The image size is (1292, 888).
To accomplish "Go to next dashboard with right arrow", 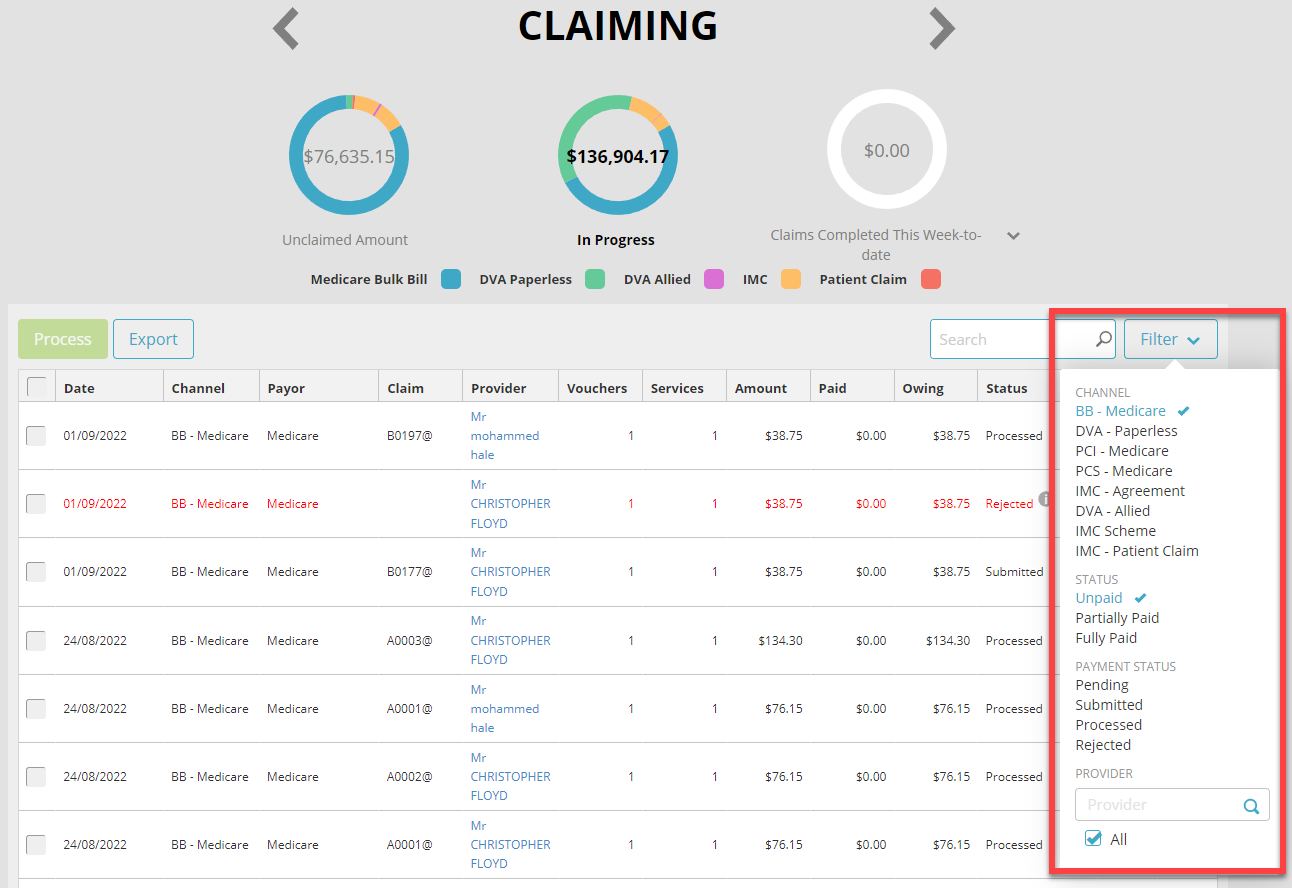I will point(942,28).
